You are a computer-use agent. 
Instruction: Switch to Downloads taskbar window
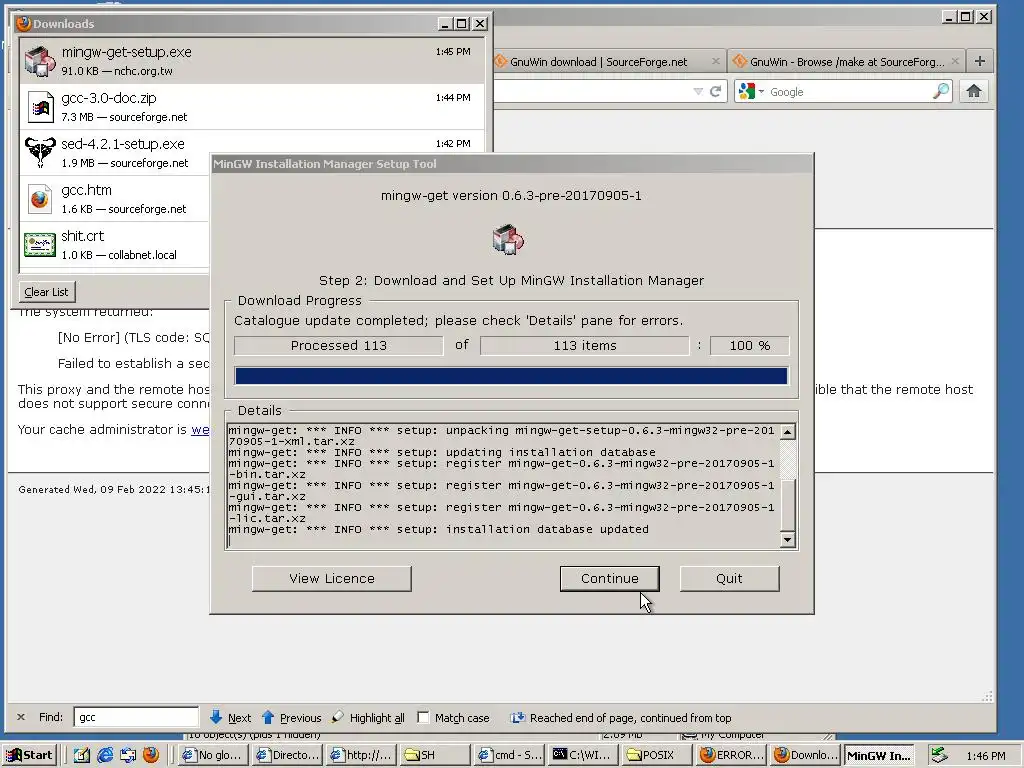coord(805,755)
